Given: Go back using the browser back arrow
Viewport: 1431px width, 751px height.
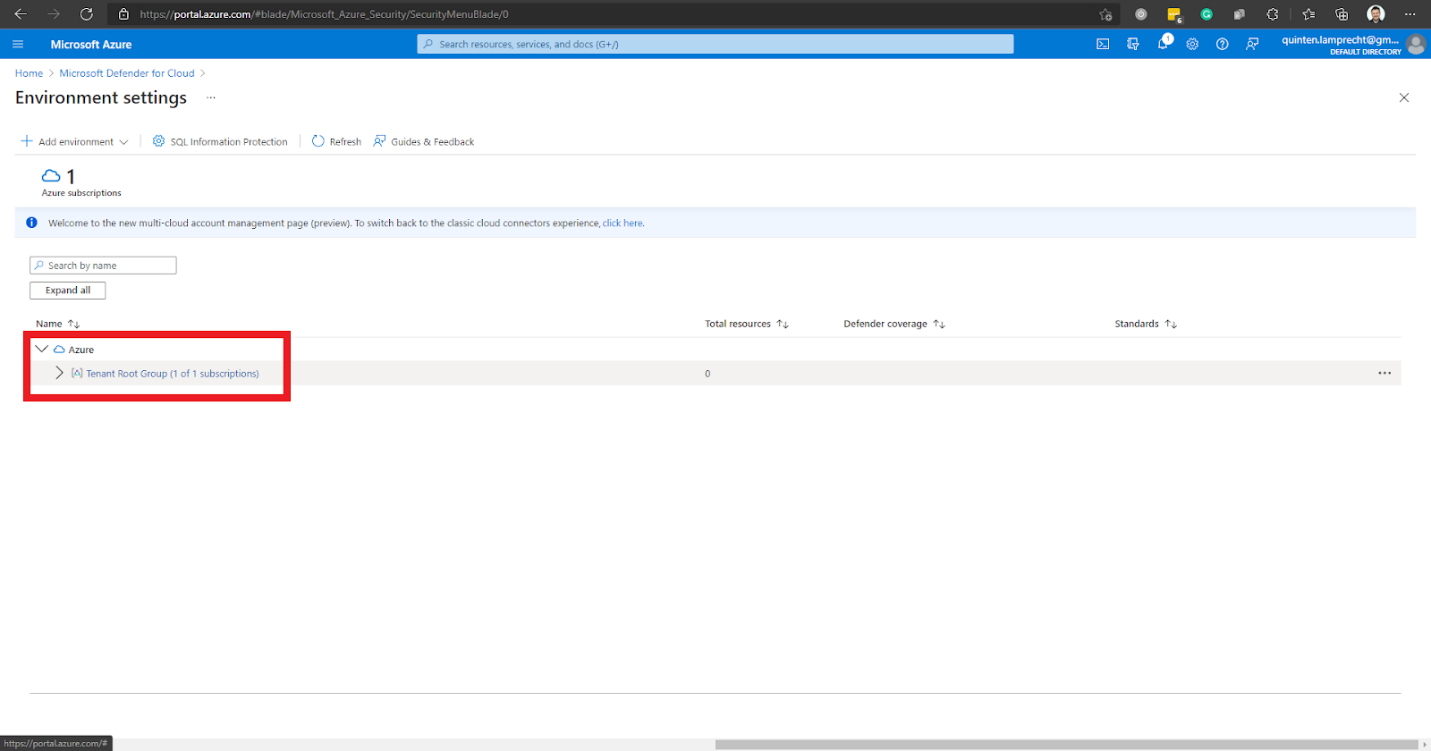Looking at the screenshot, I should point(20,14).
